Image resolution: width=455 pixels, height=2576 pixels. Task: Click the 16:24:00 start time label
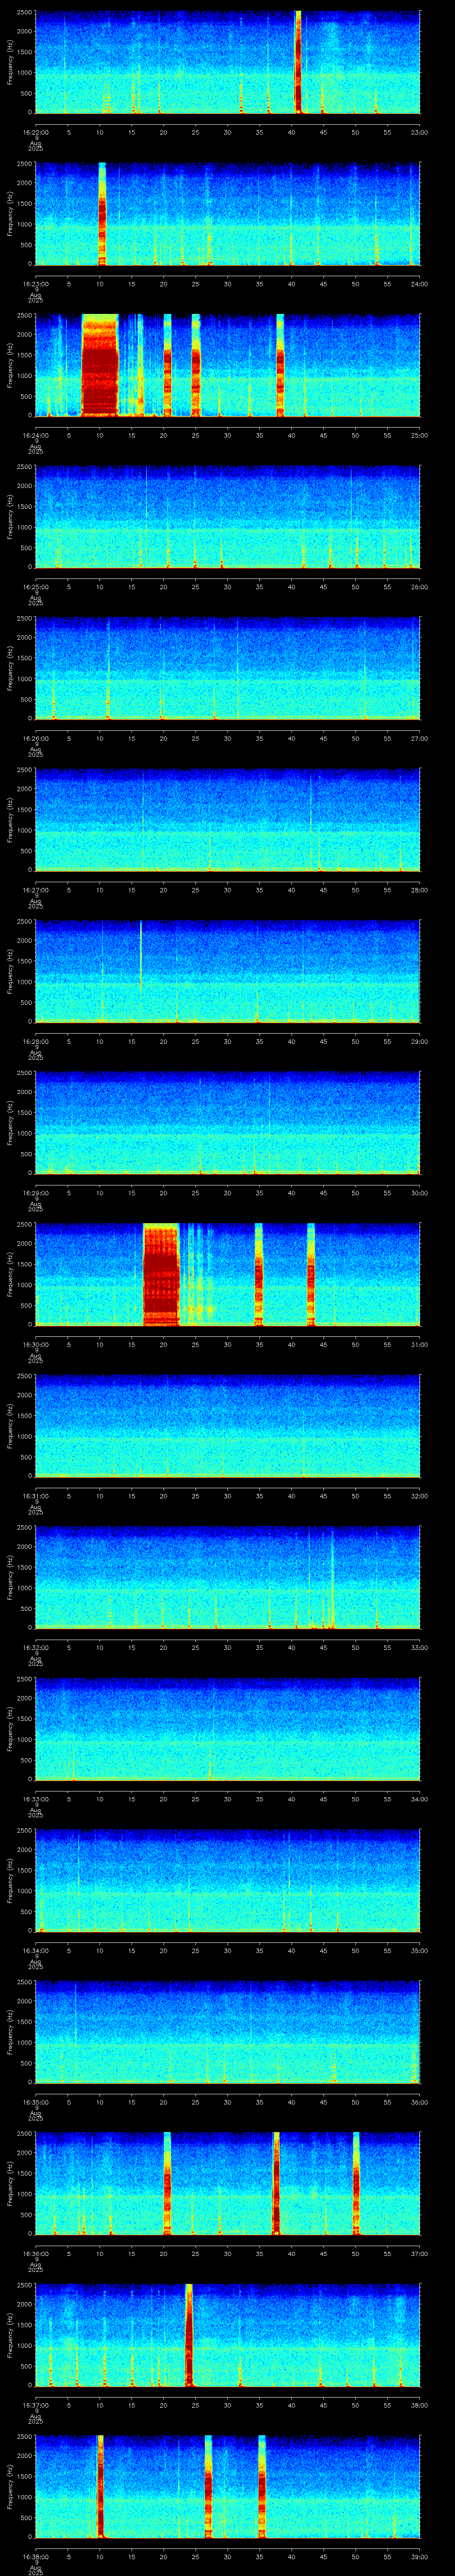tap(35, 435)
